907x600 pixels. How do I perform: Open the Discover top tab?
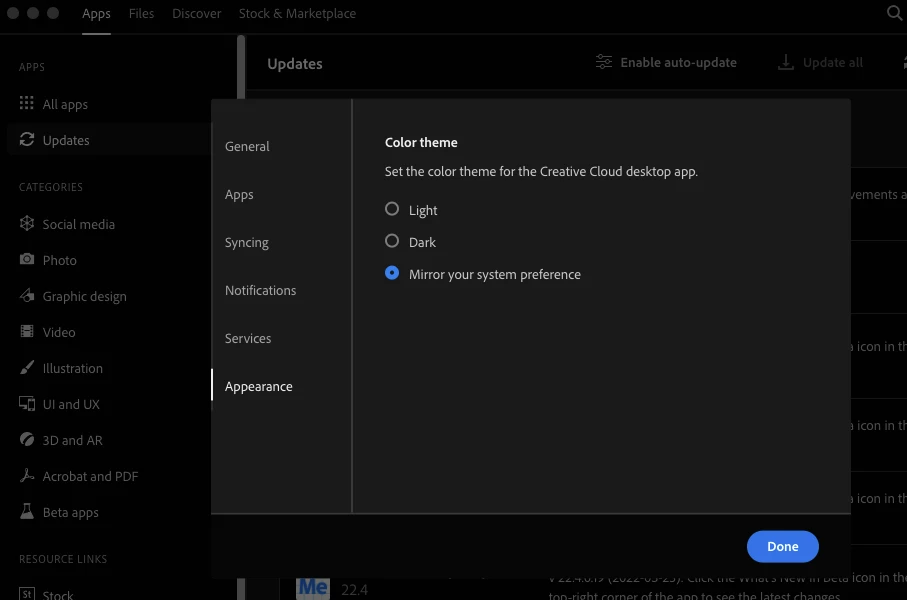tap(197, 13)
